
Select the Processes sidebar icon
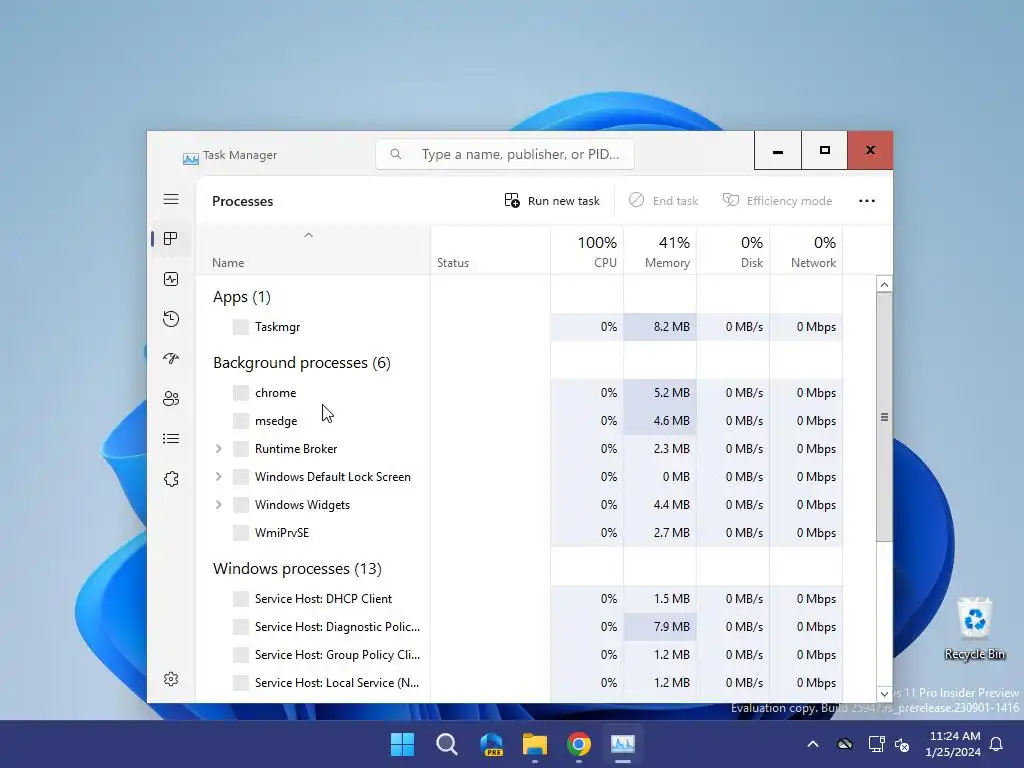pos(171,239)
